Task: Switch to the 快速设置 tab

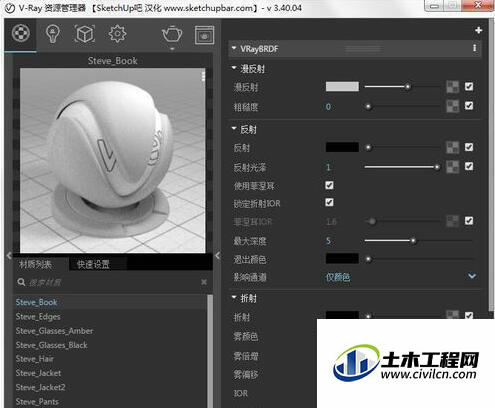Action: (x=93, y=265)
